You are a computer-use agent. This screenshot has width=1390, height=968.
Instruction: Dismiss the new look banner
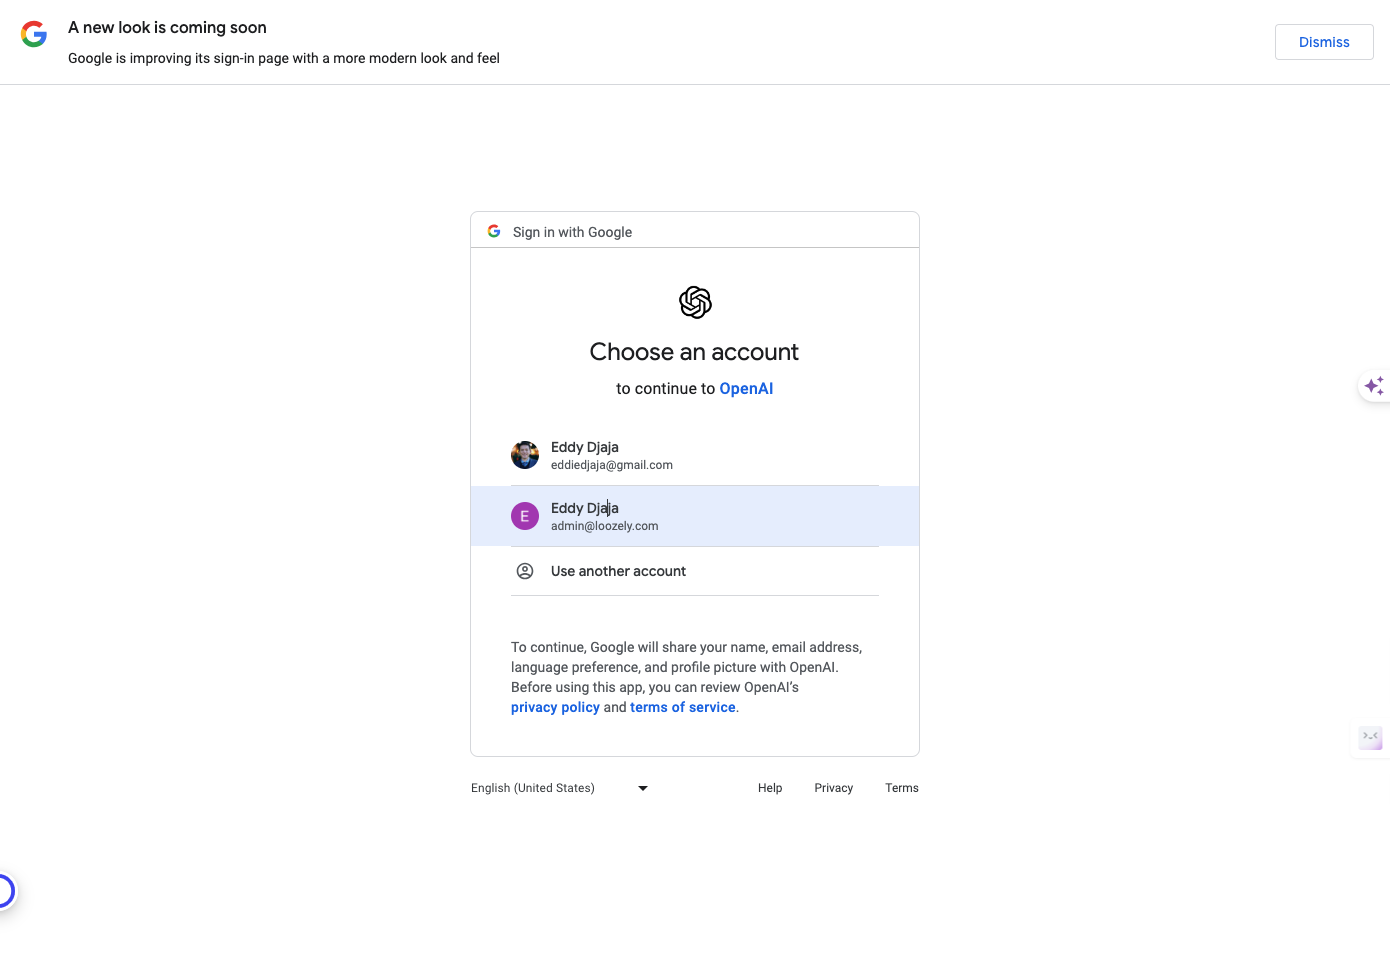tap(1324, 42)
